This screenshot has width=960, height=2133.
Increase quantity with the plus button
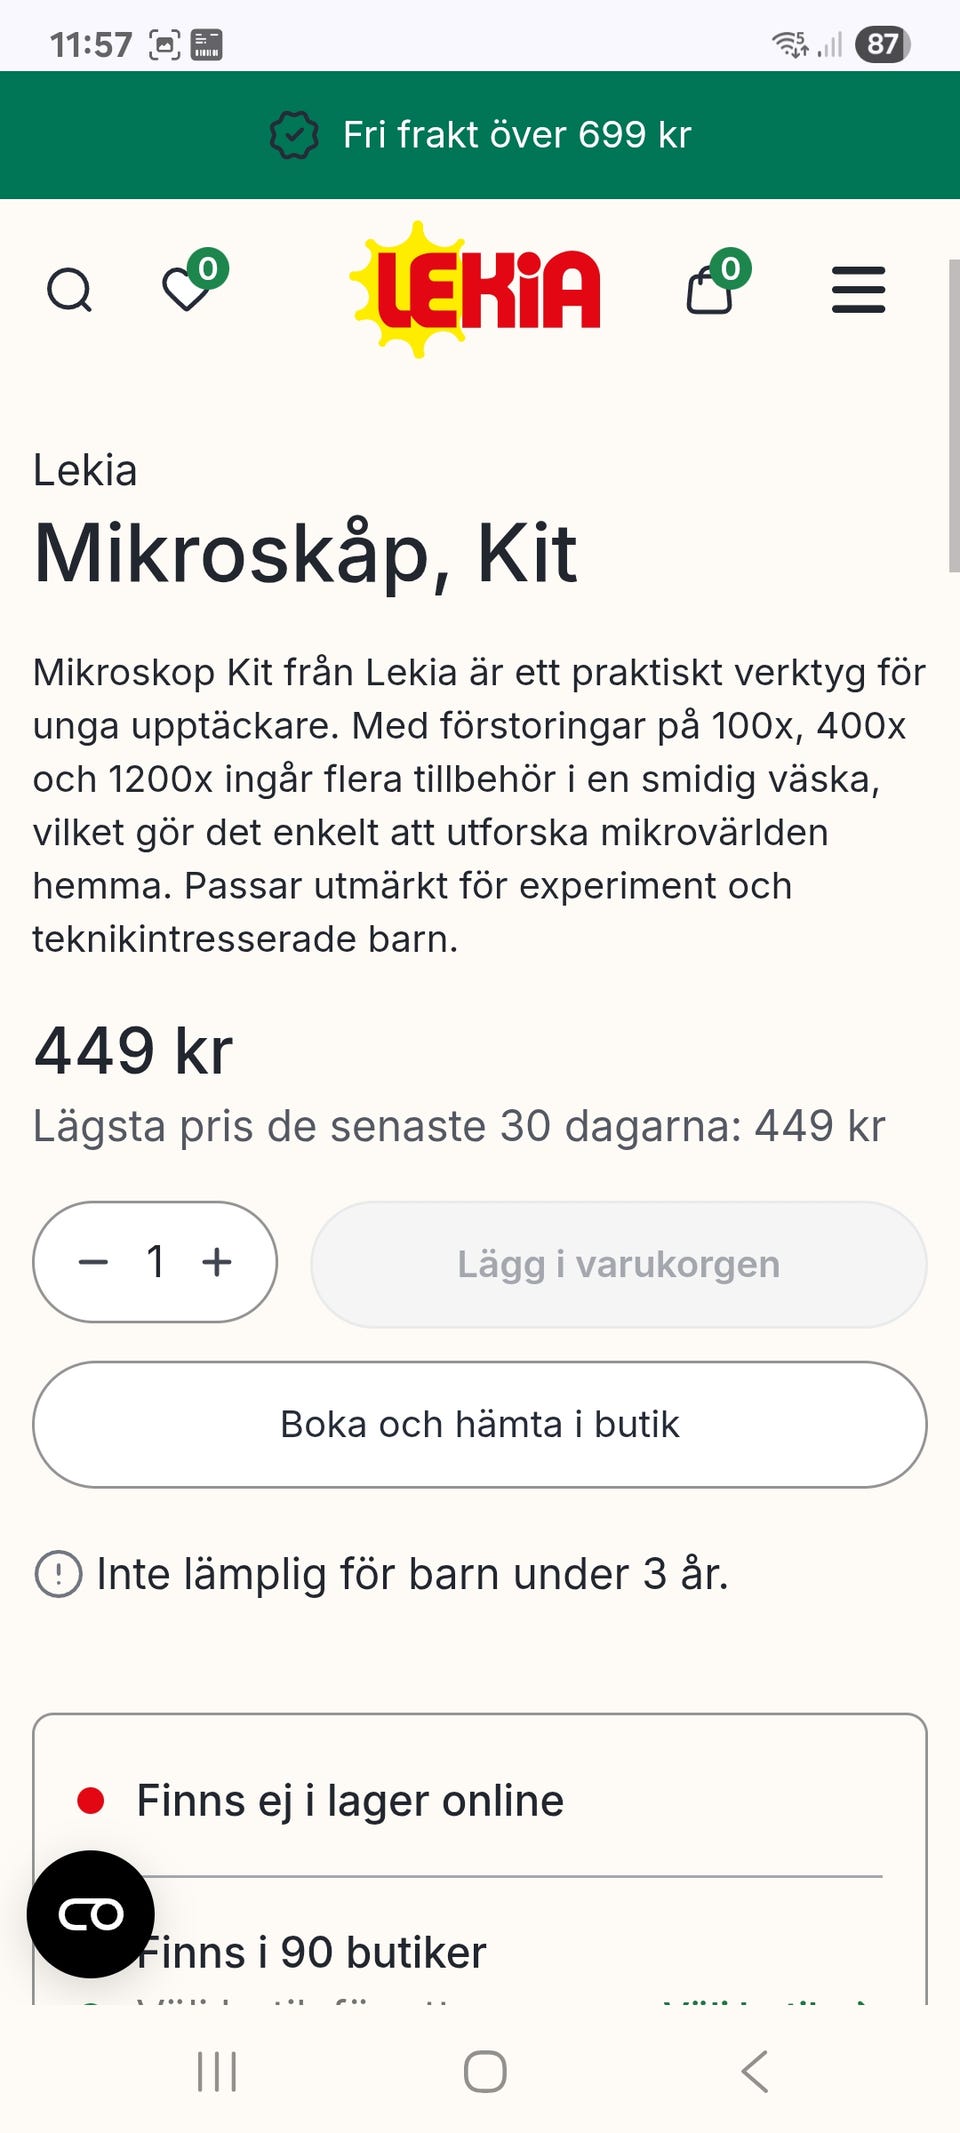tap(217, 1262)
